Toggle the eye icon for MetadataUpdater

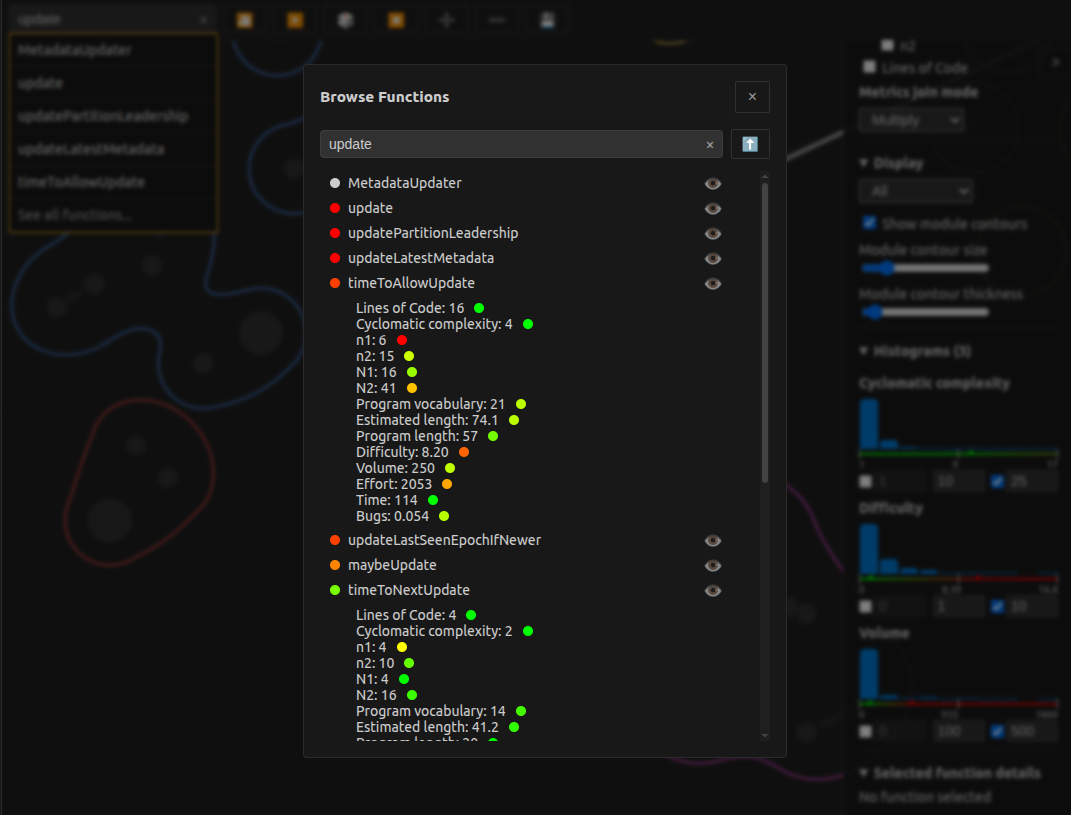[712, 183]
